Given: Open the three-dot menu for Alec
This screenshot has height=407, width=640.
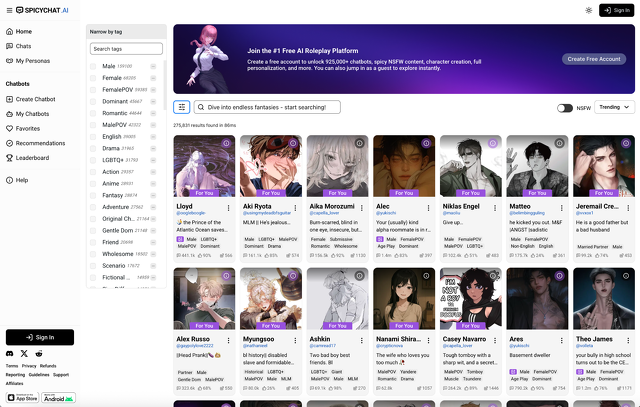Looking at the screenshot, I should [x=428, y=208].
